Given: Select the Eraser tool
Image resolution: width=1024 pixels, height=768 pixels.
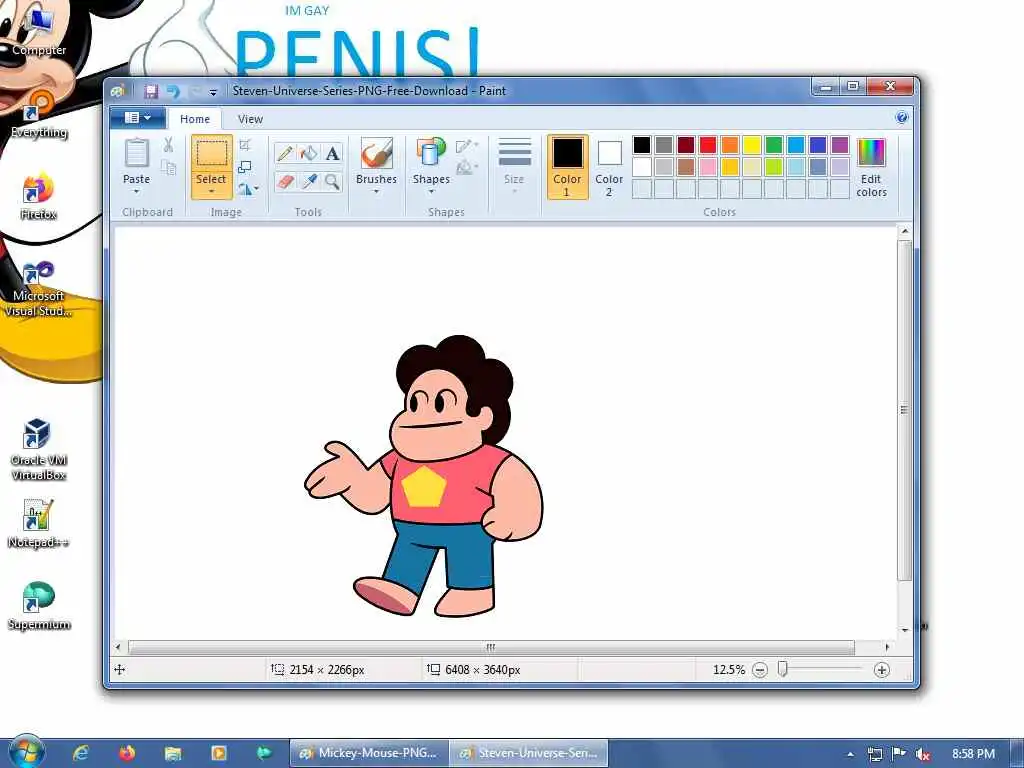Looking at the screenshot, I should pos(285,181).
